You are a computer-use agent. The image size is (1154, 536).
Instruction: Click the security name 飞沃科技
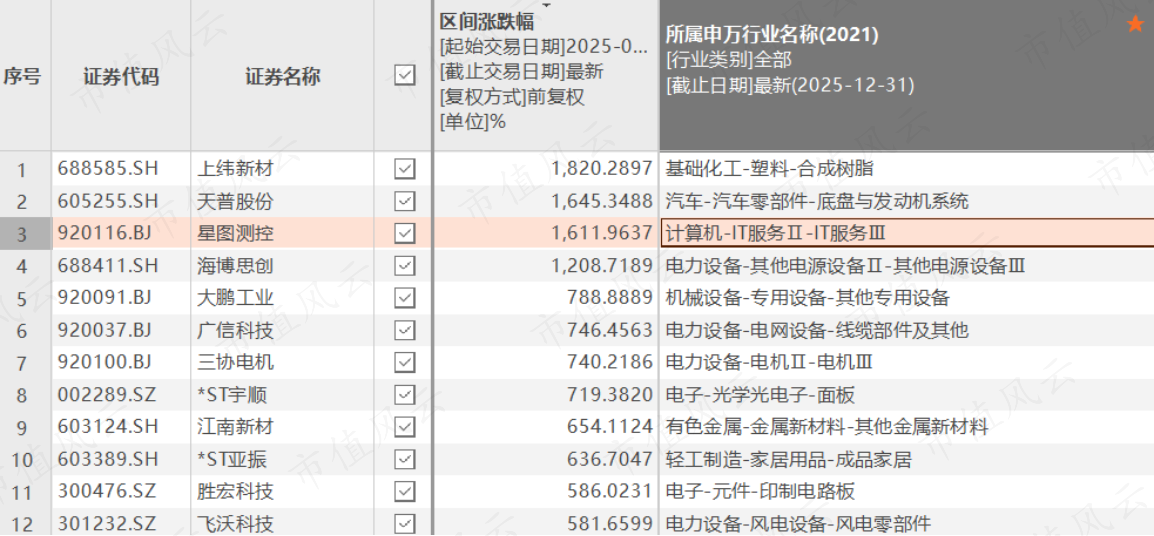point(236,523)
